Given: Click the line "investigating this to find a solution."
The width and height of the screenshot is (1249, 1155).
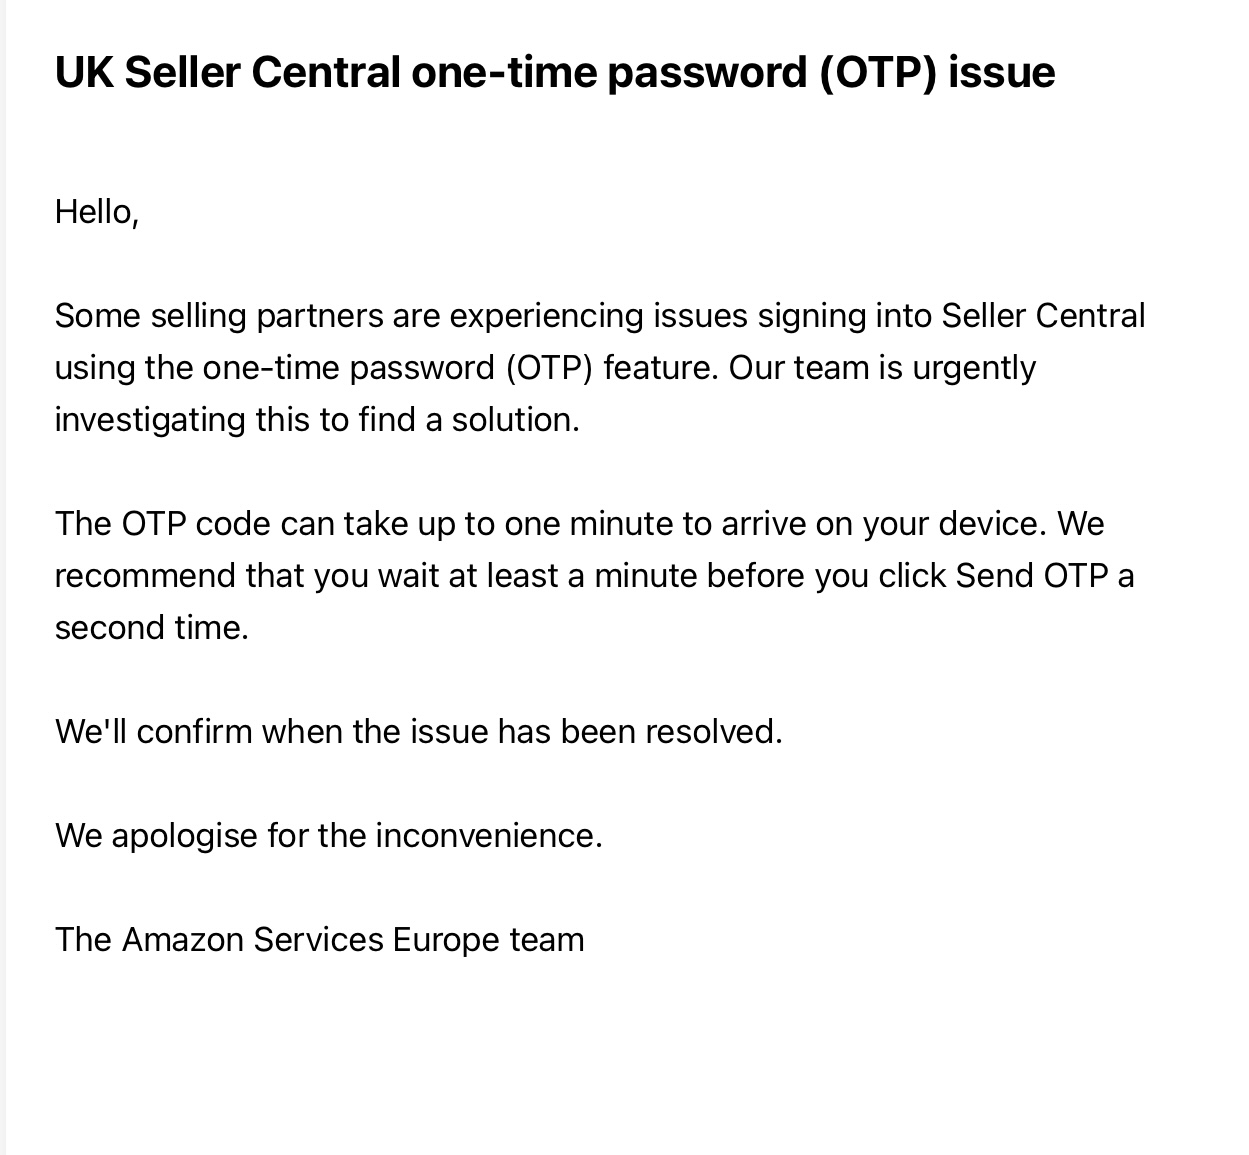Looking at the screenshot, I should 317,420.
